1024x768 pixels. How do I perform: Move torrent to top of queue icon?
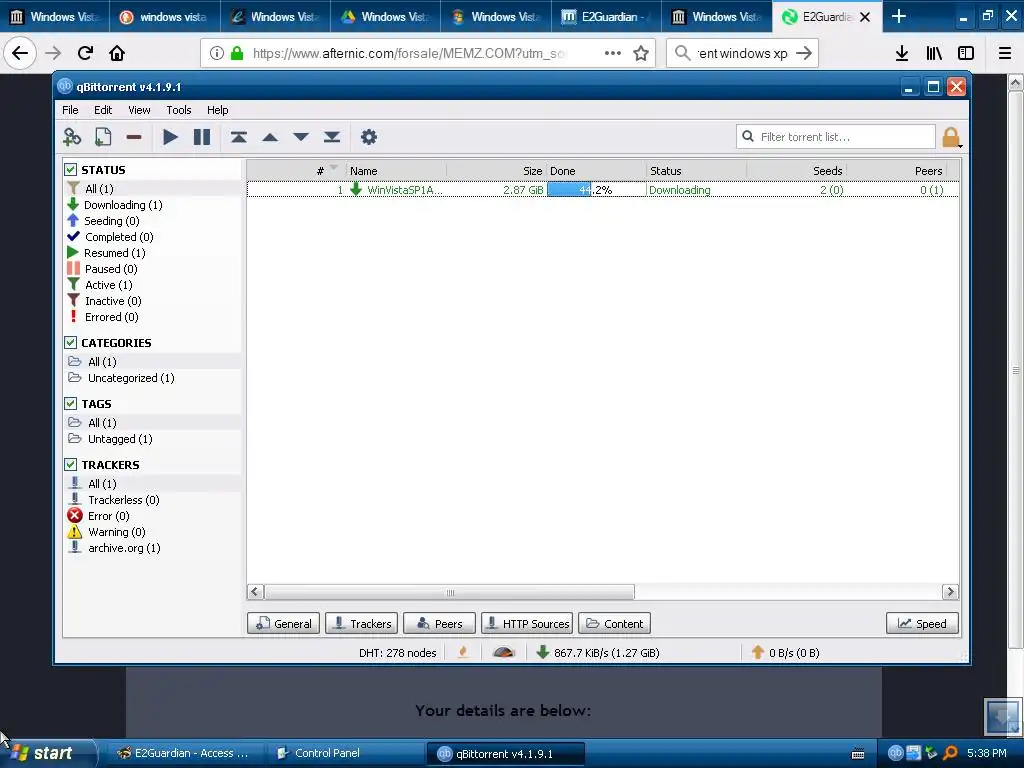(x=239, y=136)
